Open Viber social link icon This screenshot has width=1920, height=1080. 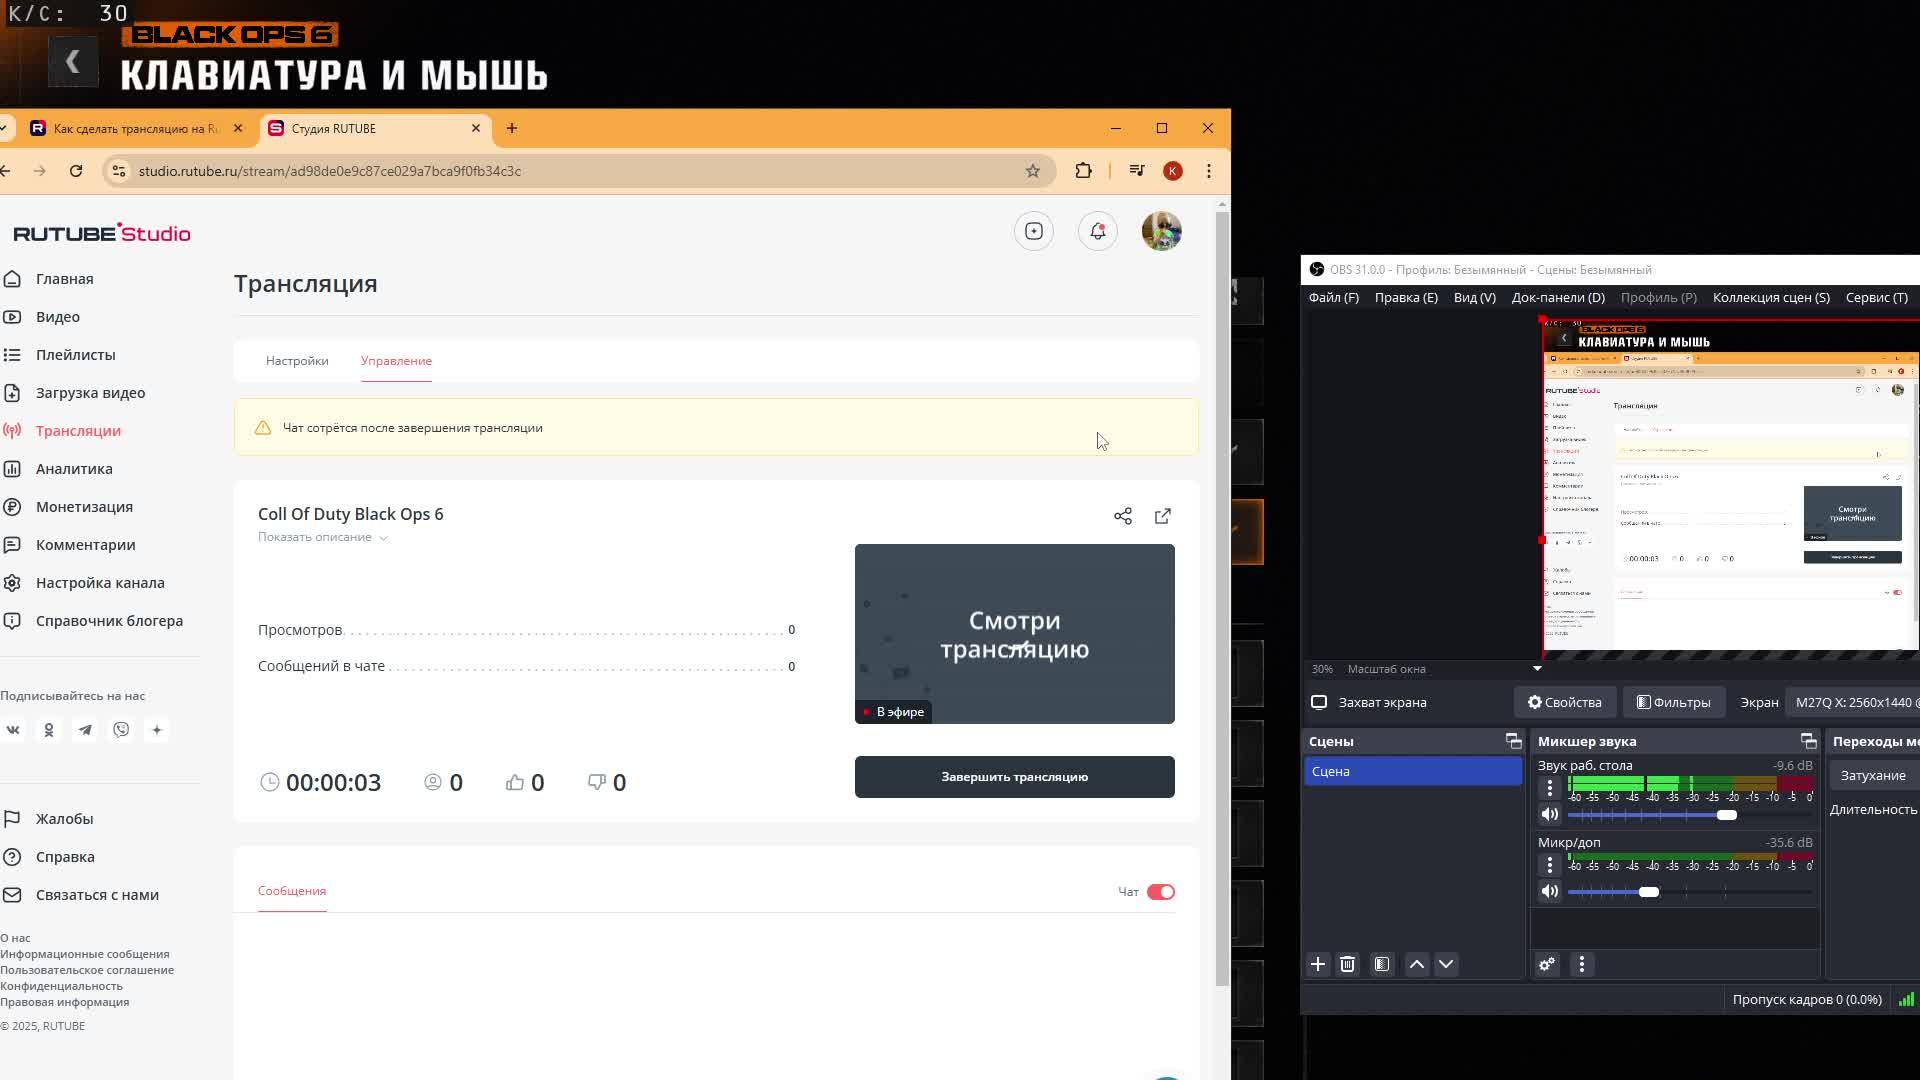pos(121,730)
